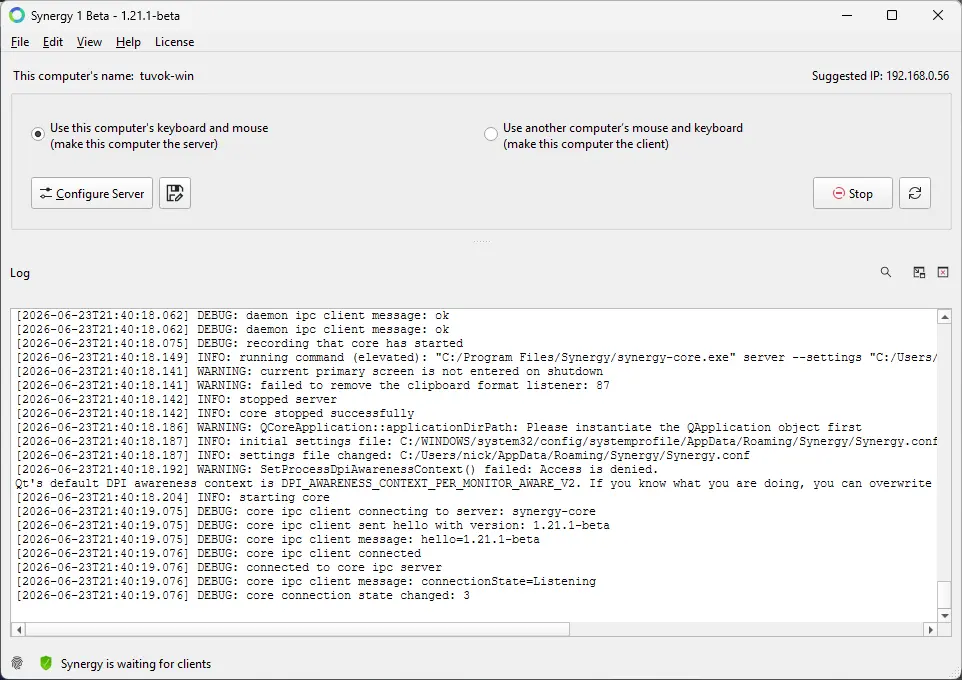Image resolution: width=962 pixels, height=680 pixels.
Task: Click the log's vertical scrollbar up arrow
Action: click(945, 317)
